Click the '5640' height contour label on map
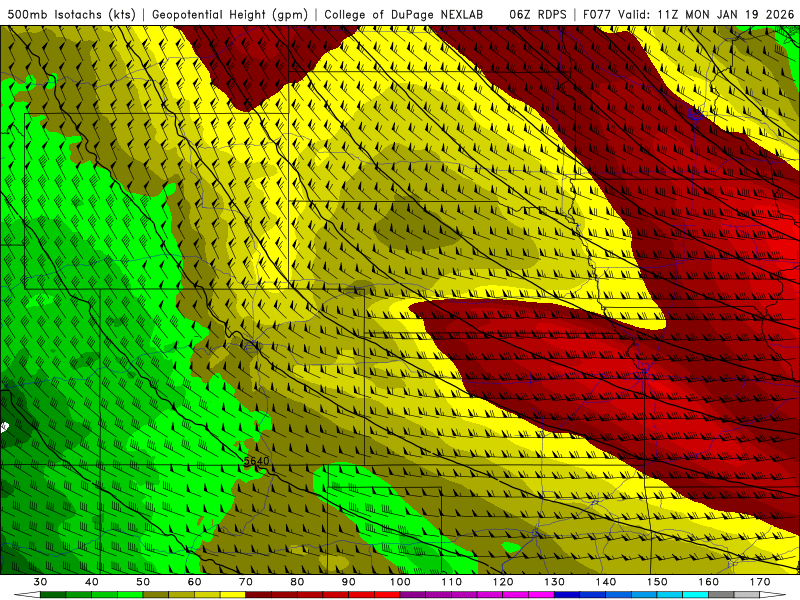This screenshot has height=600, width=800. (256, 461)
